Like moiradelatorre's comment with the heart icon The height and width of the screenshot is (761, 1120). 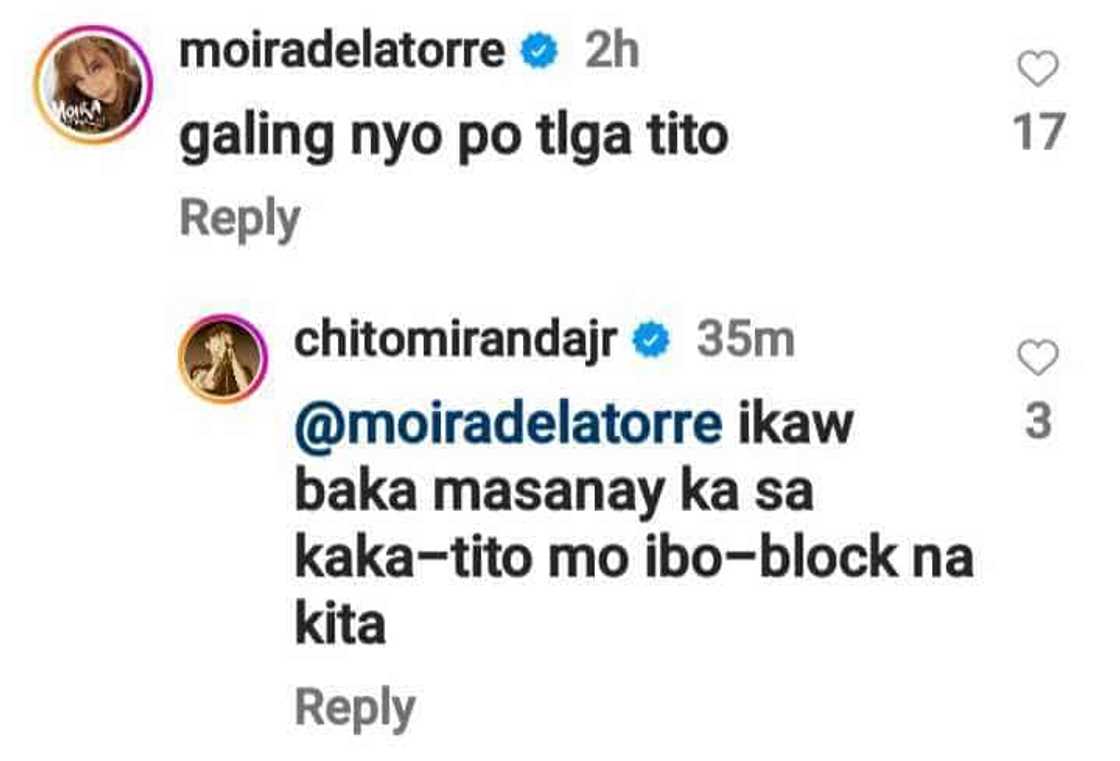coord(1037,69)
